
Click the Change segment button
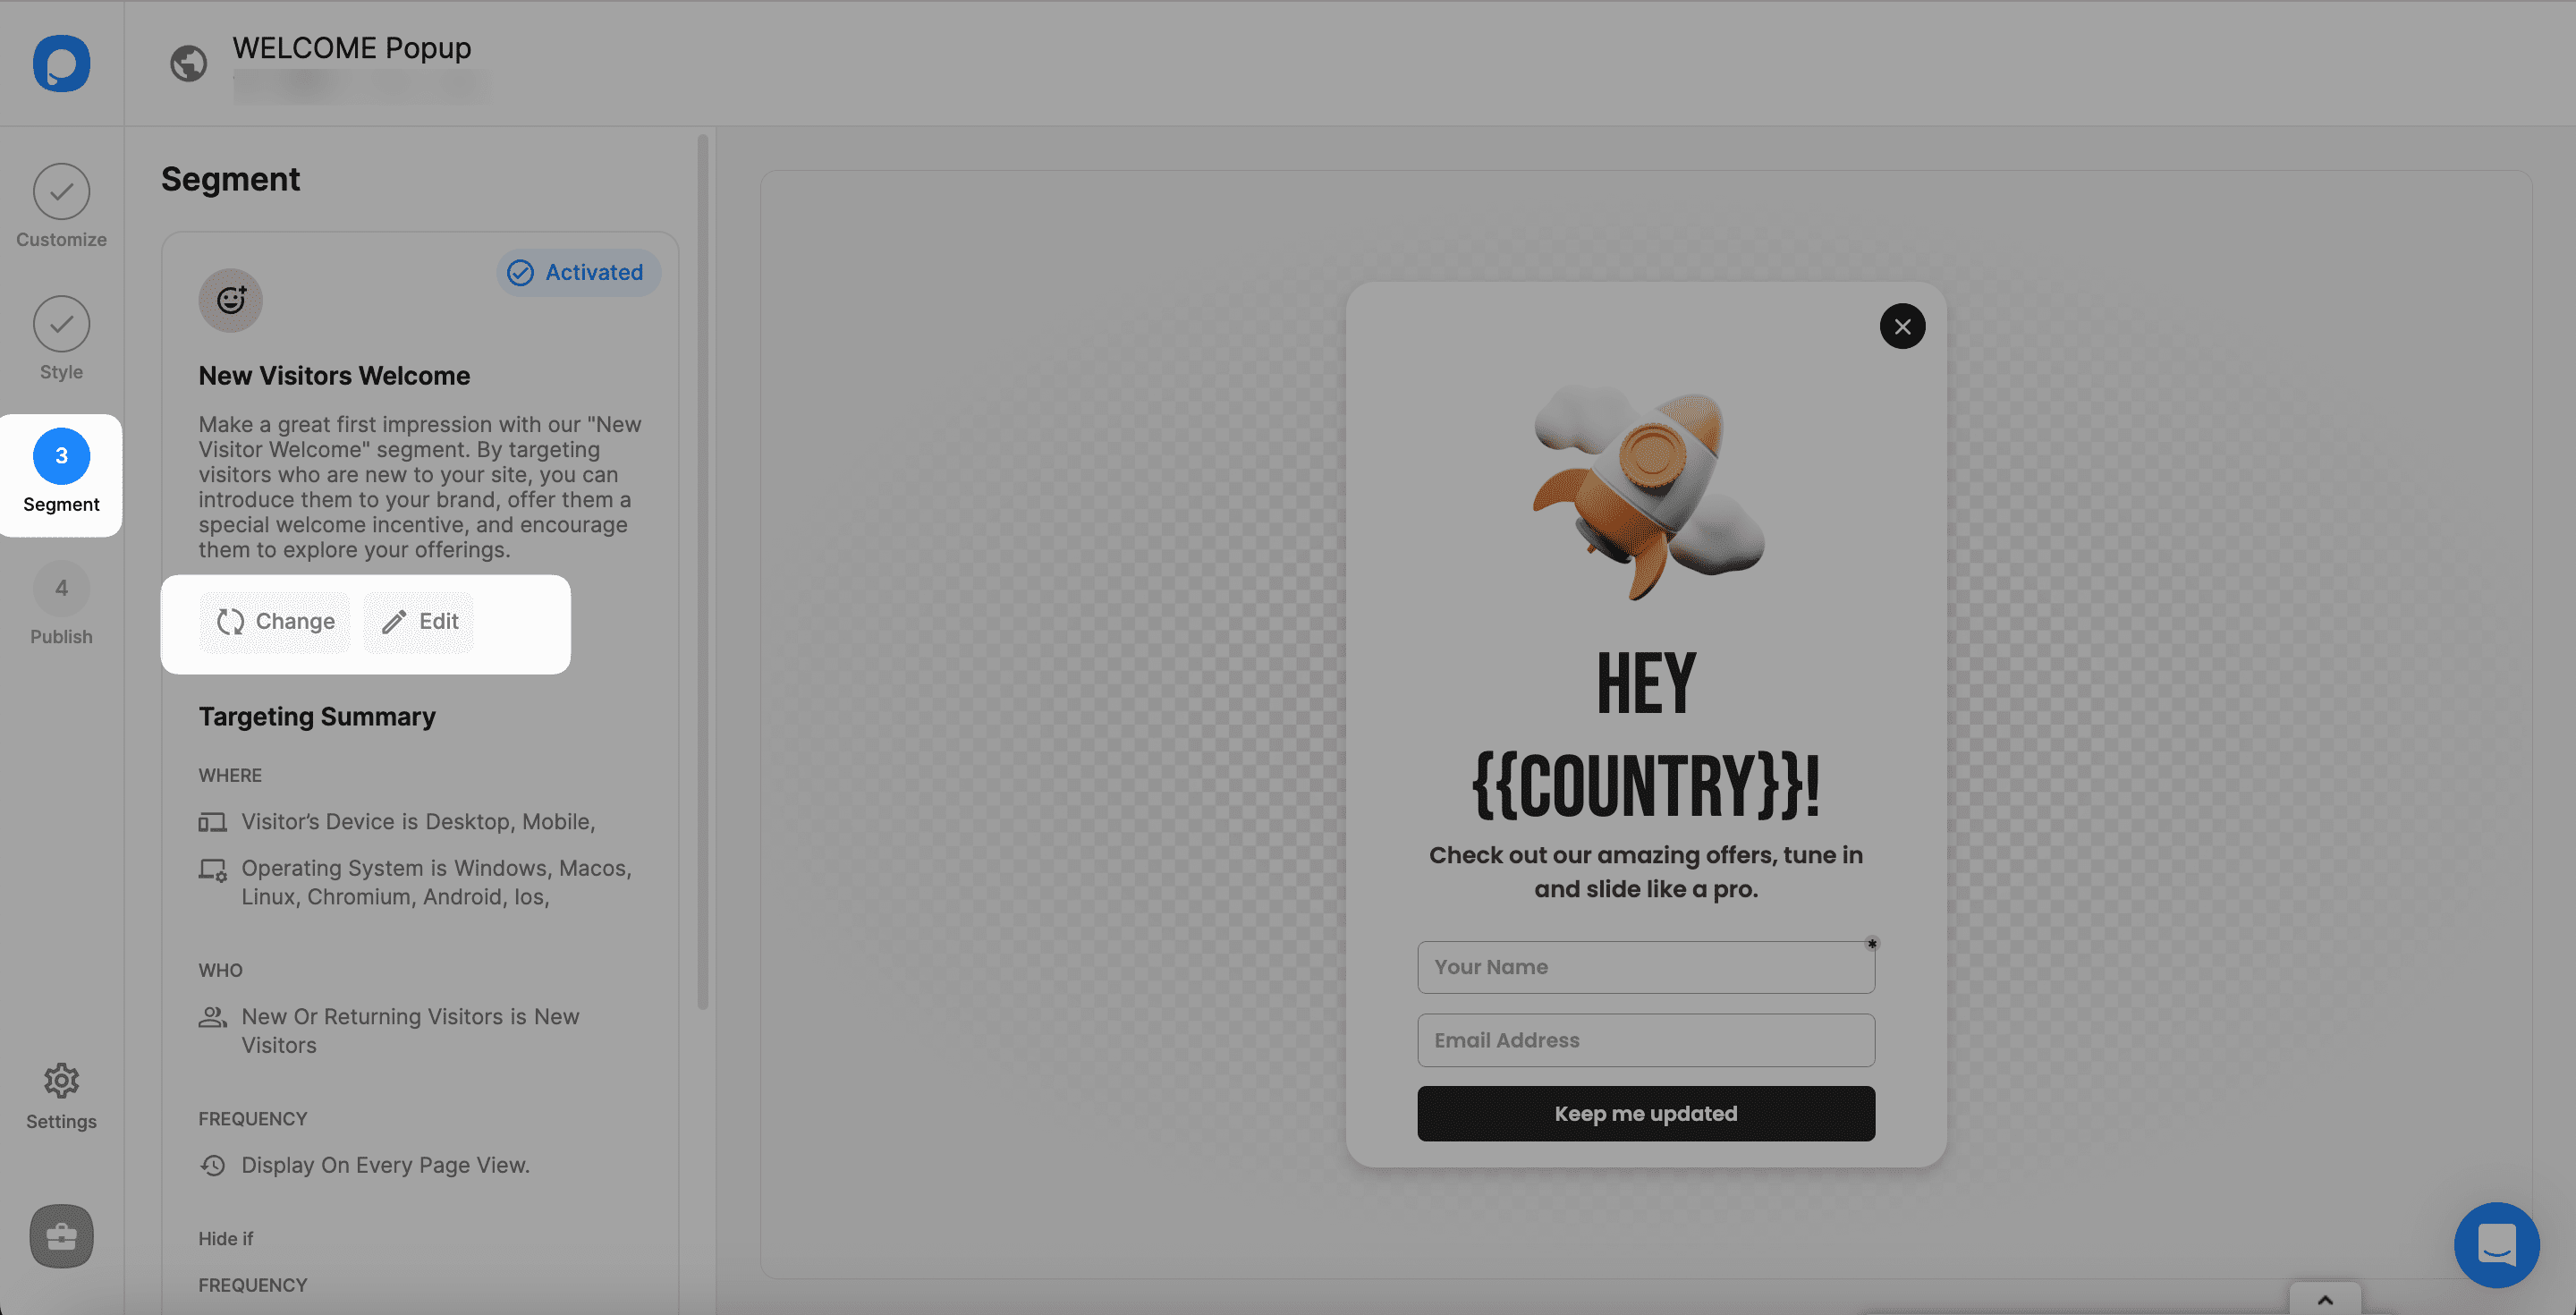(274, 621)
